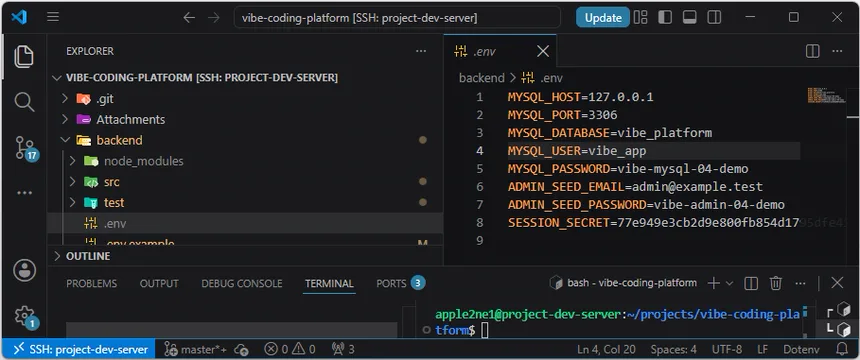Open notifications bell in status bar
The width and height of the screenshot is (860, 360).
(841, 349)
